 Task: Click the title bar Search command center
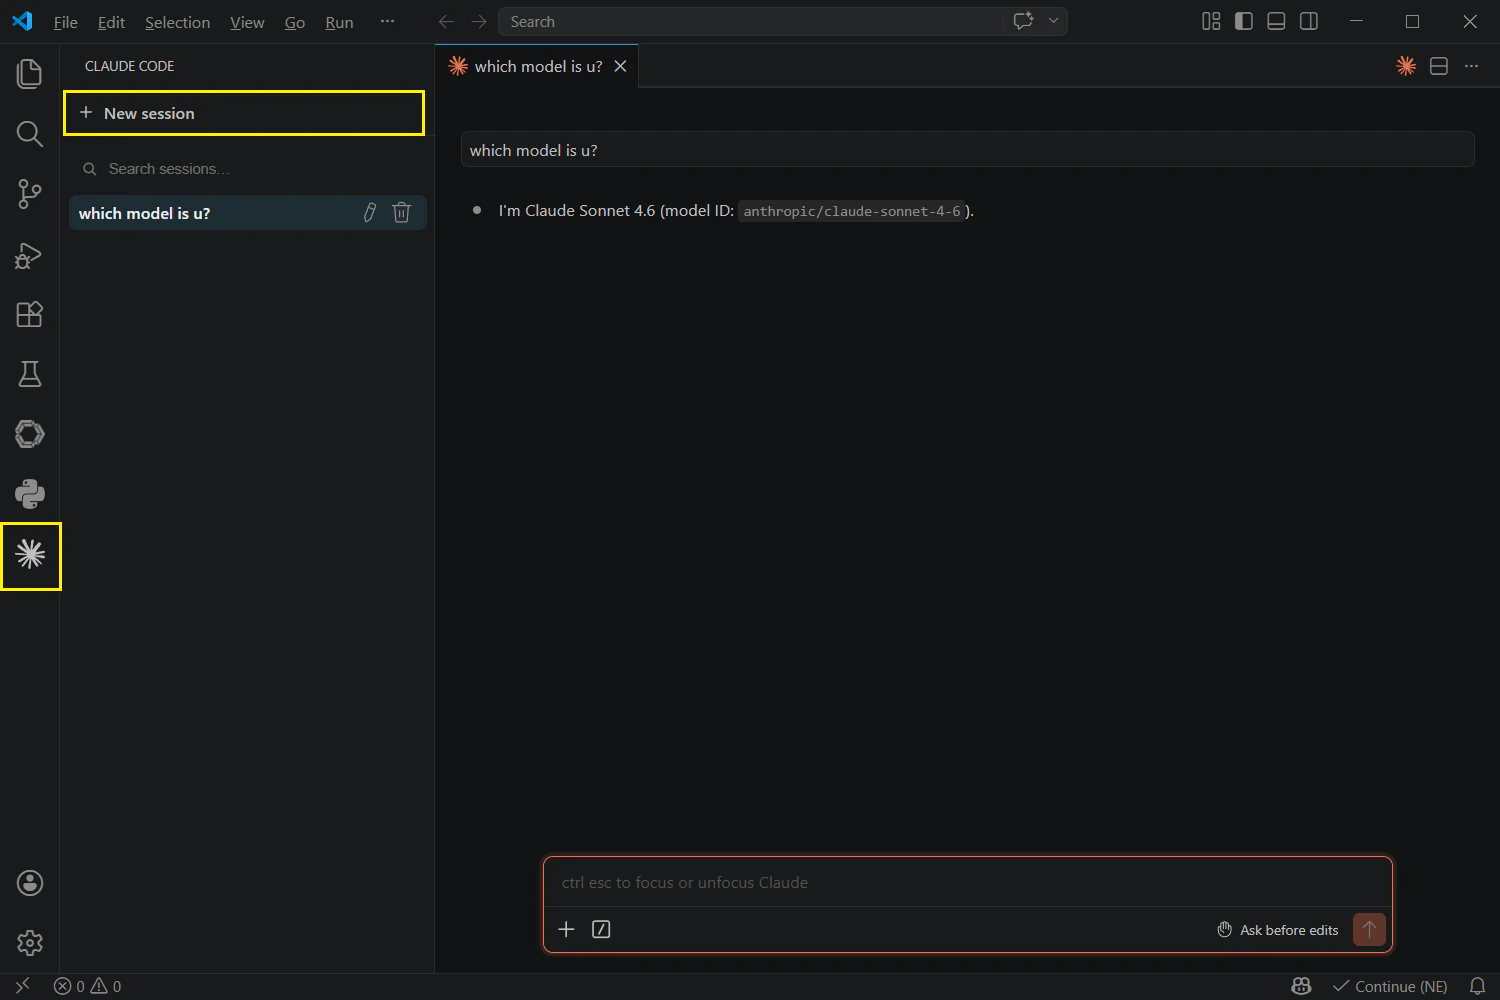[x=751, y=21]
